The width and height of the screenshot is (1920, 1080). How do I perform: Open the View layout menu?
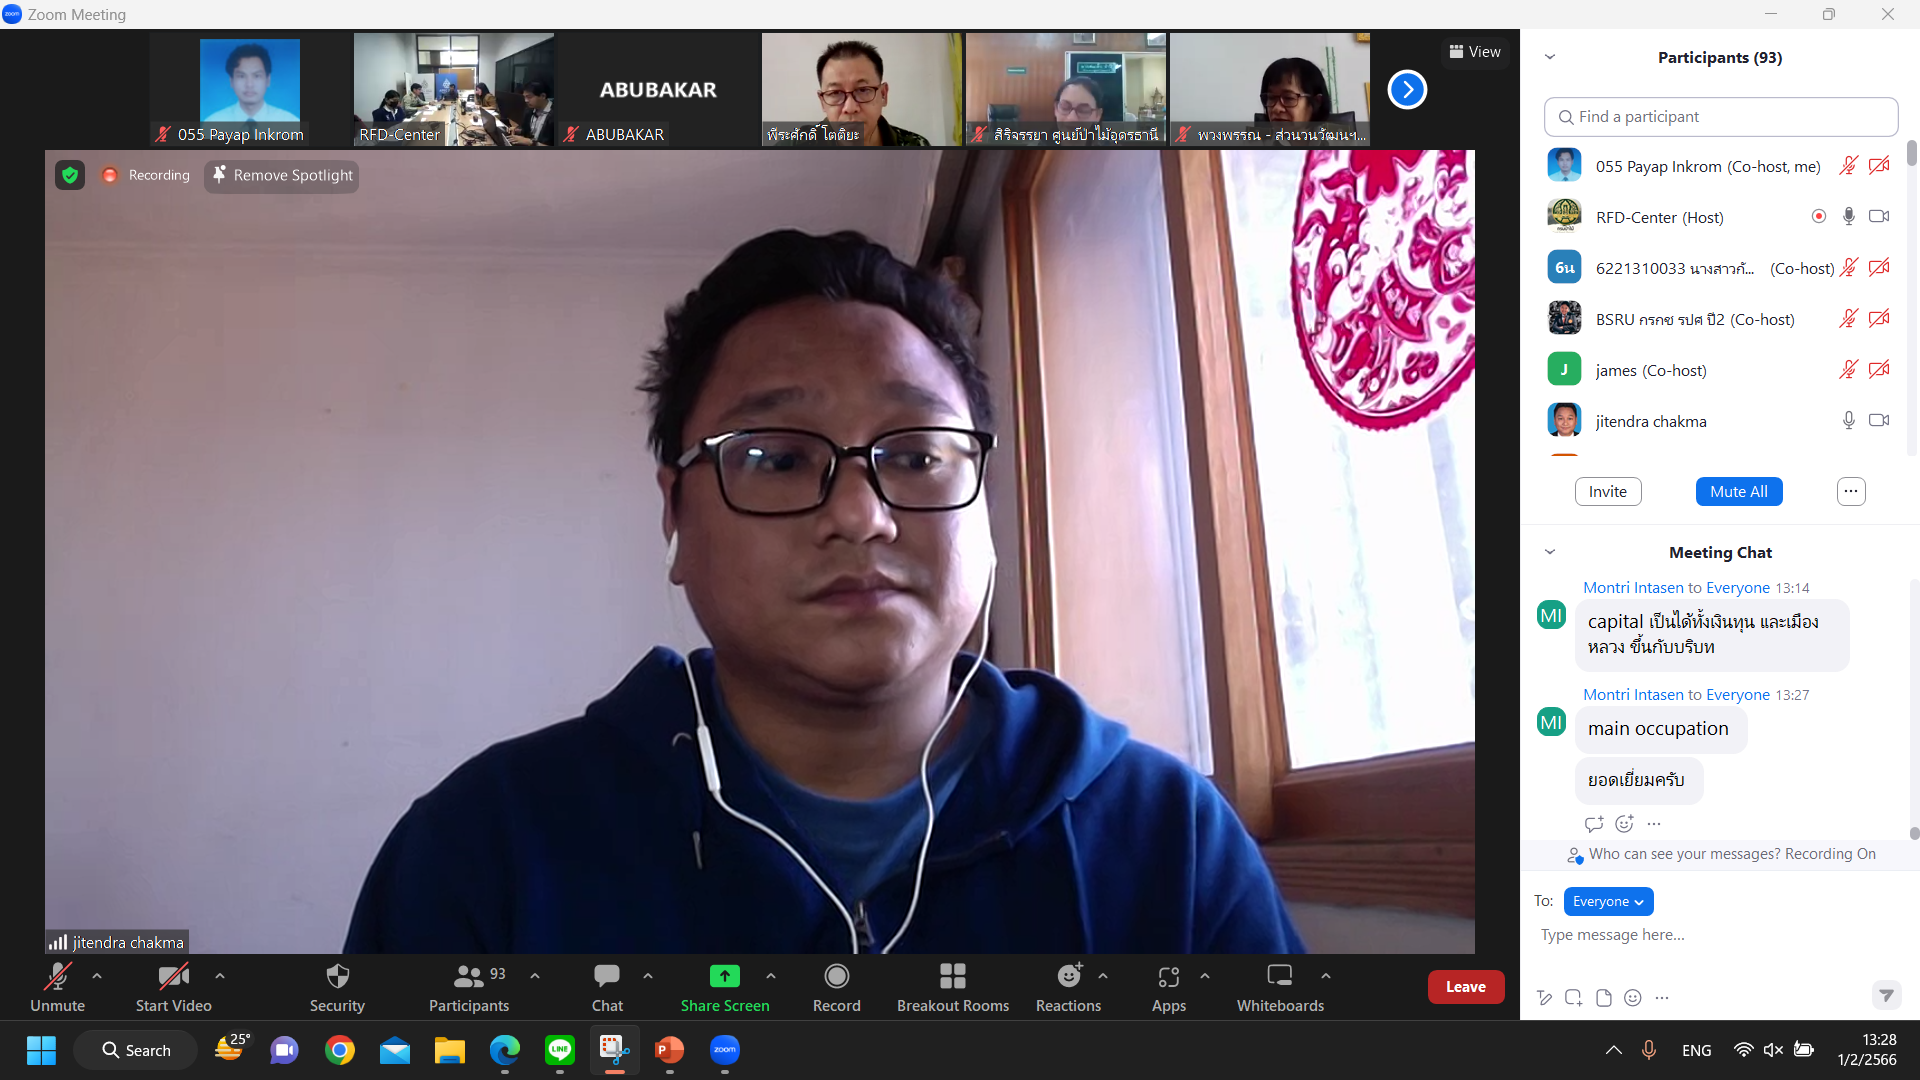point(1475,52)
